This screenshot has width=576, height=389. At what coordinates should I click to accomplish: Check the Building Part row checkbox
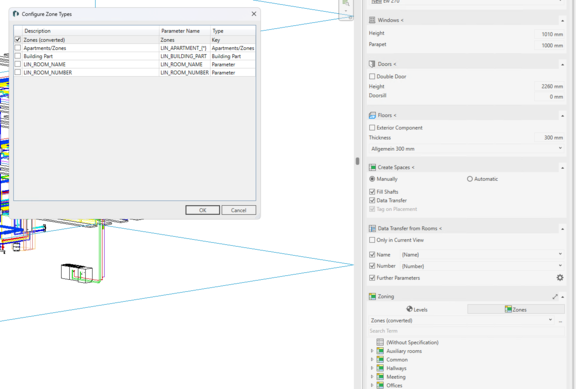18,56
